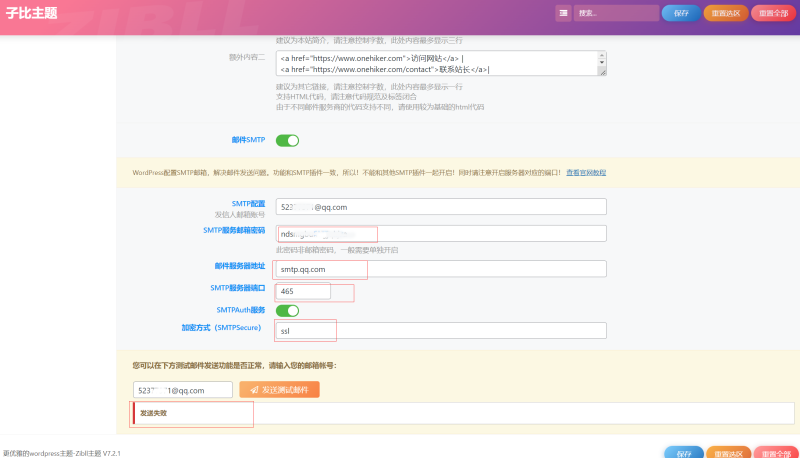Viewport: 800px width, 458px height.
Task: Click the 发送失败 result message
Action: [x=153, y=413]
